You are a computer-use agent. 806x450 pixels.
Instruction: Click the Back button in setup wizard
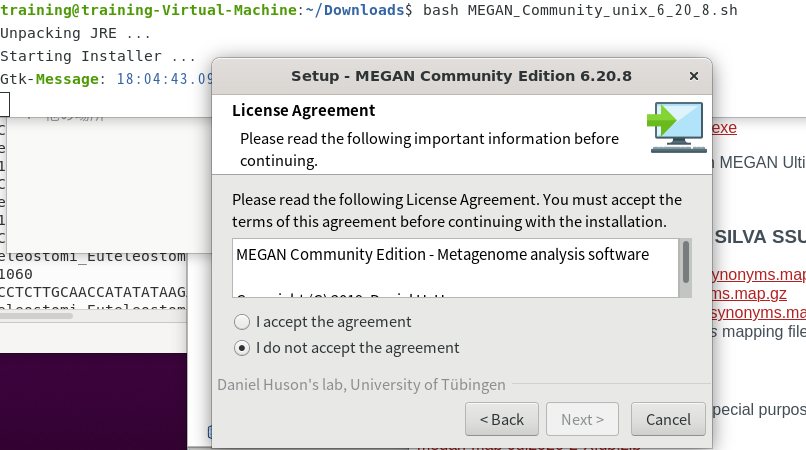(502, 419)
